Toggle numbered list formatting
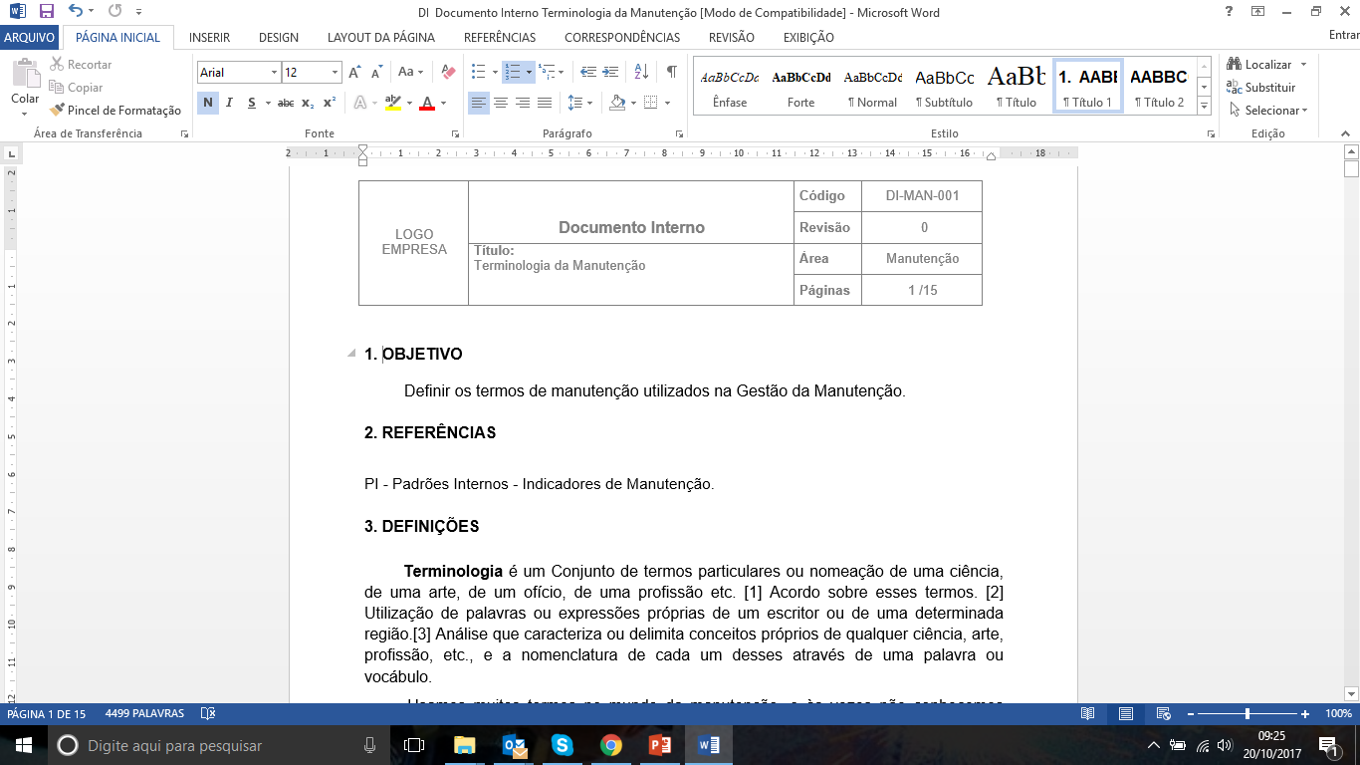Image resolution: width=1360 pixels, height=765 pixels. [513, 72]
